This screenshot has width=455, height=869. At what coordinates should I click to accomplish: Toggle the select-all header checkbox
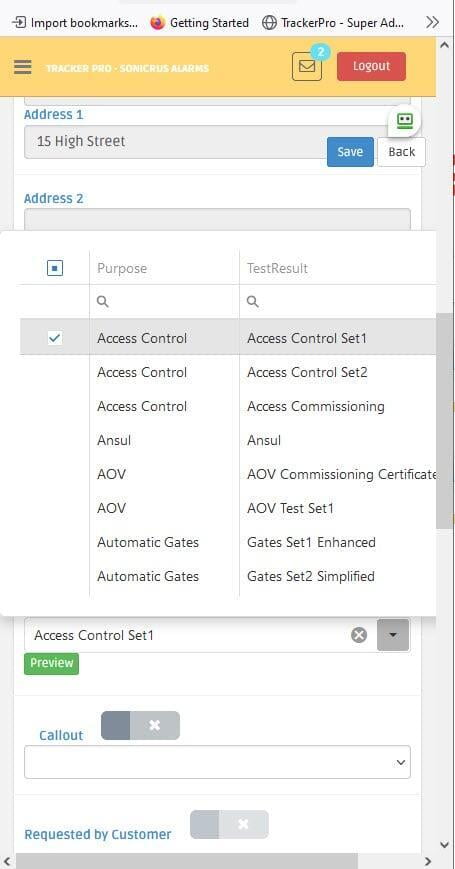(x=55, y=269)
